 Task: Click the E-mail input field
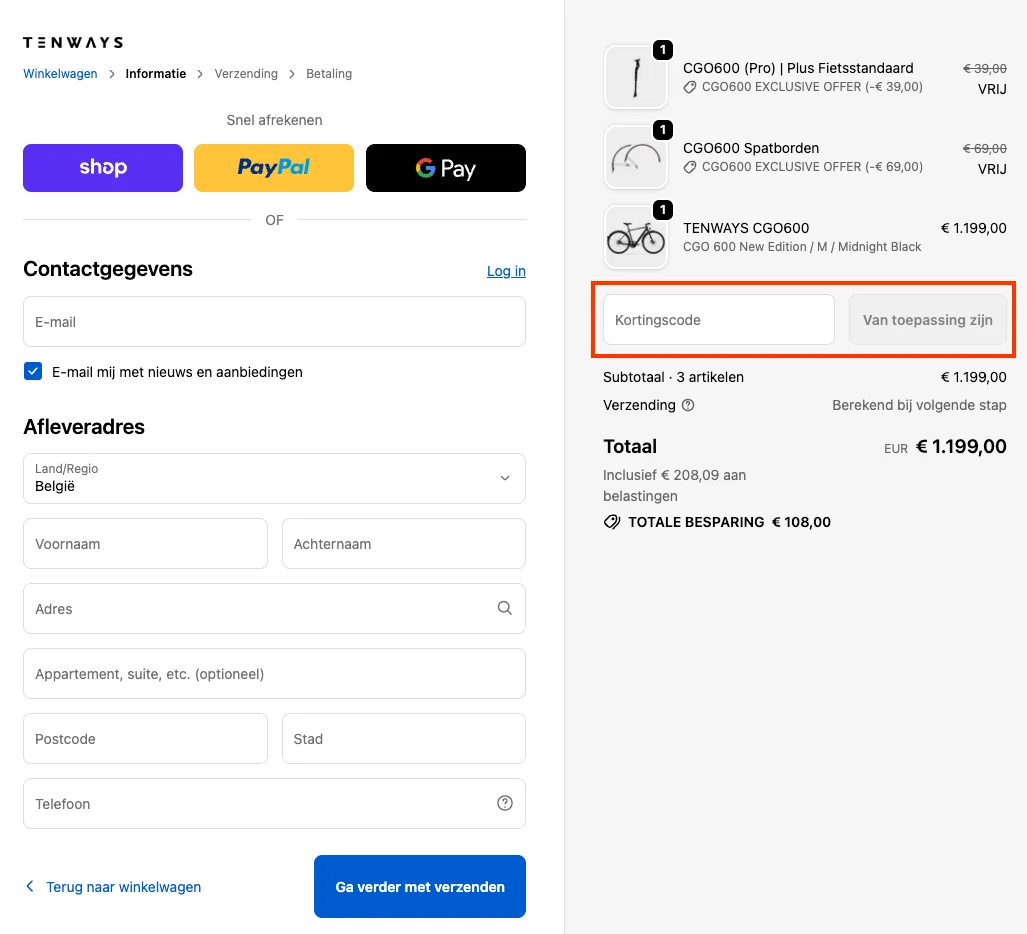pos(274,322)
